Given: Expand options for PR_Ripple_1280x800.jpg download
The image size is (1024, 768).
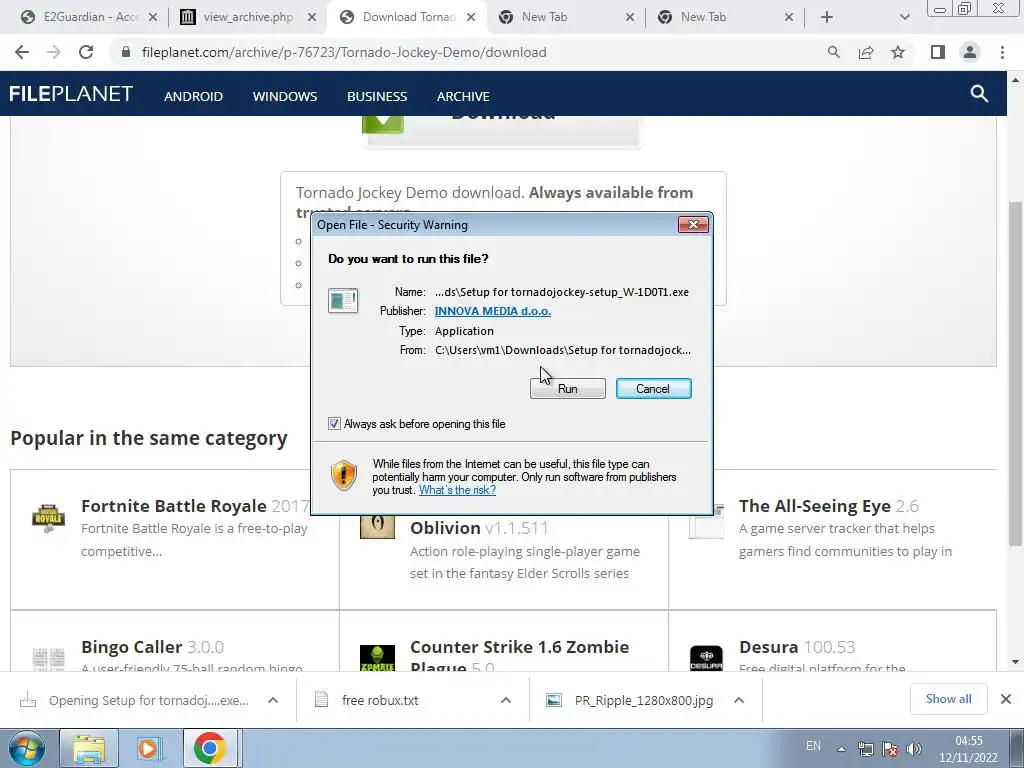Looking at the screenshot, I should pos(739,700).
